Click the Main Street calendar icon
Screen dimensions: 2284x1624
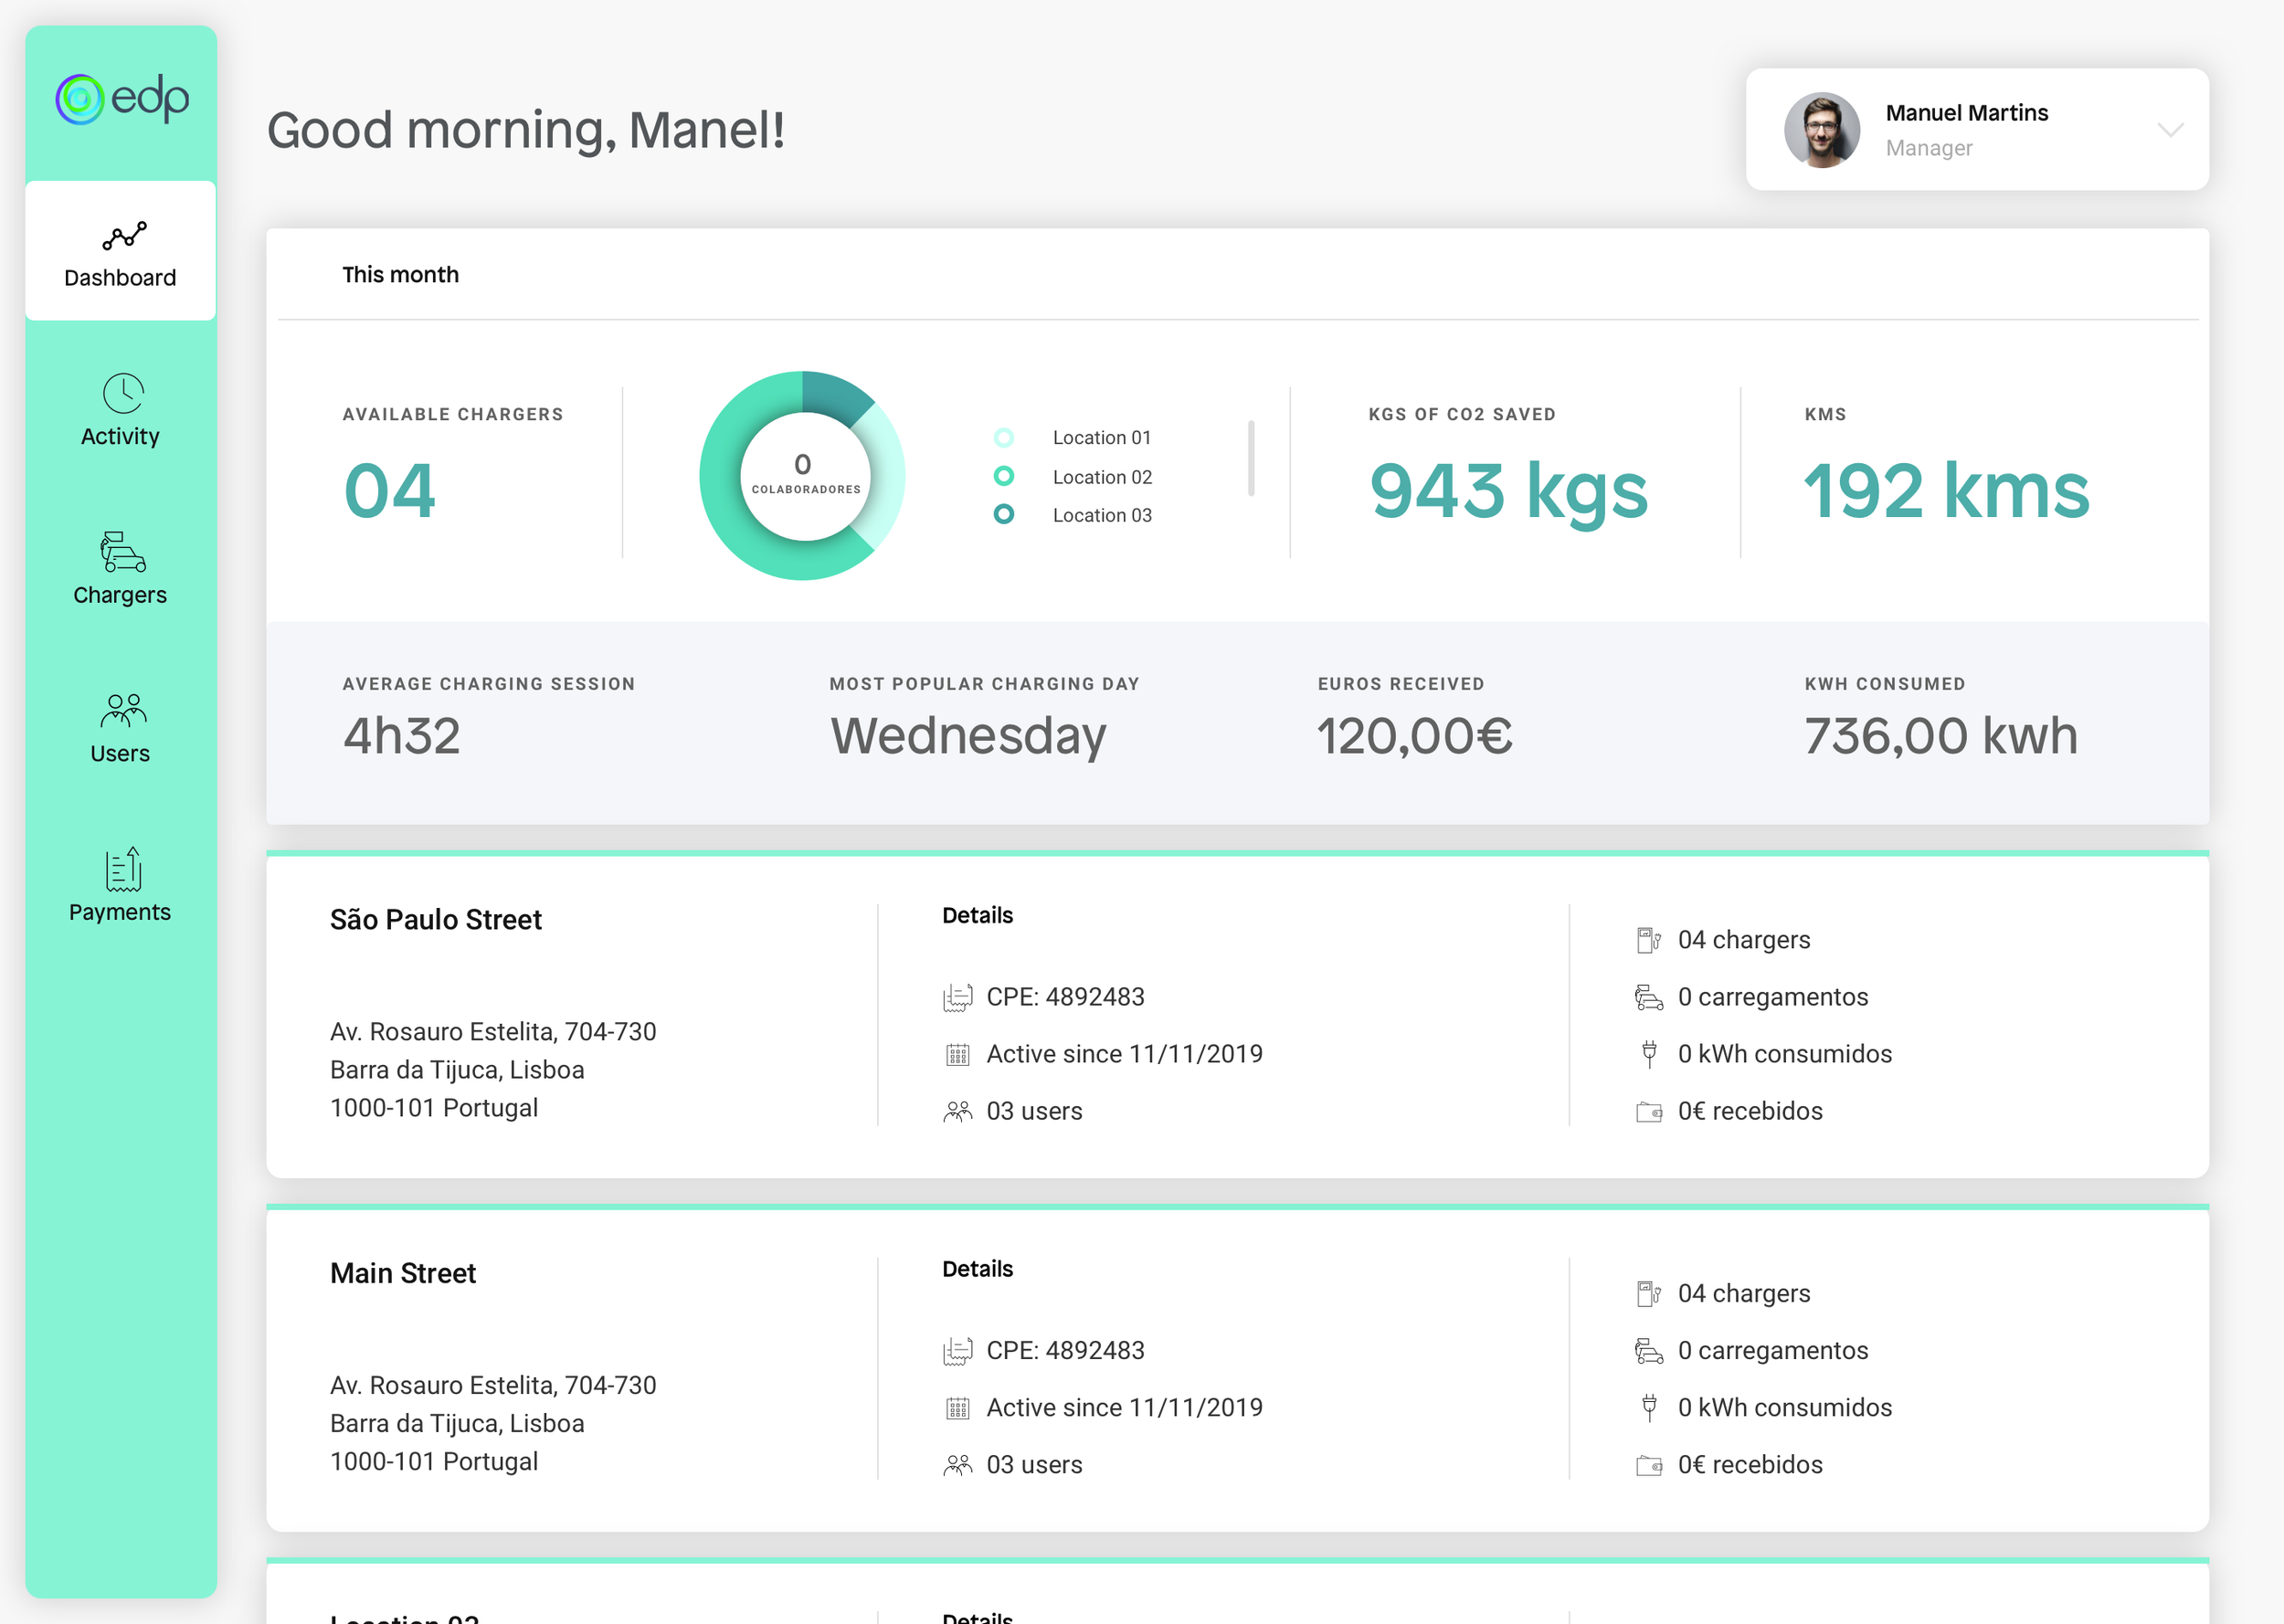[x=957, y=1409]
